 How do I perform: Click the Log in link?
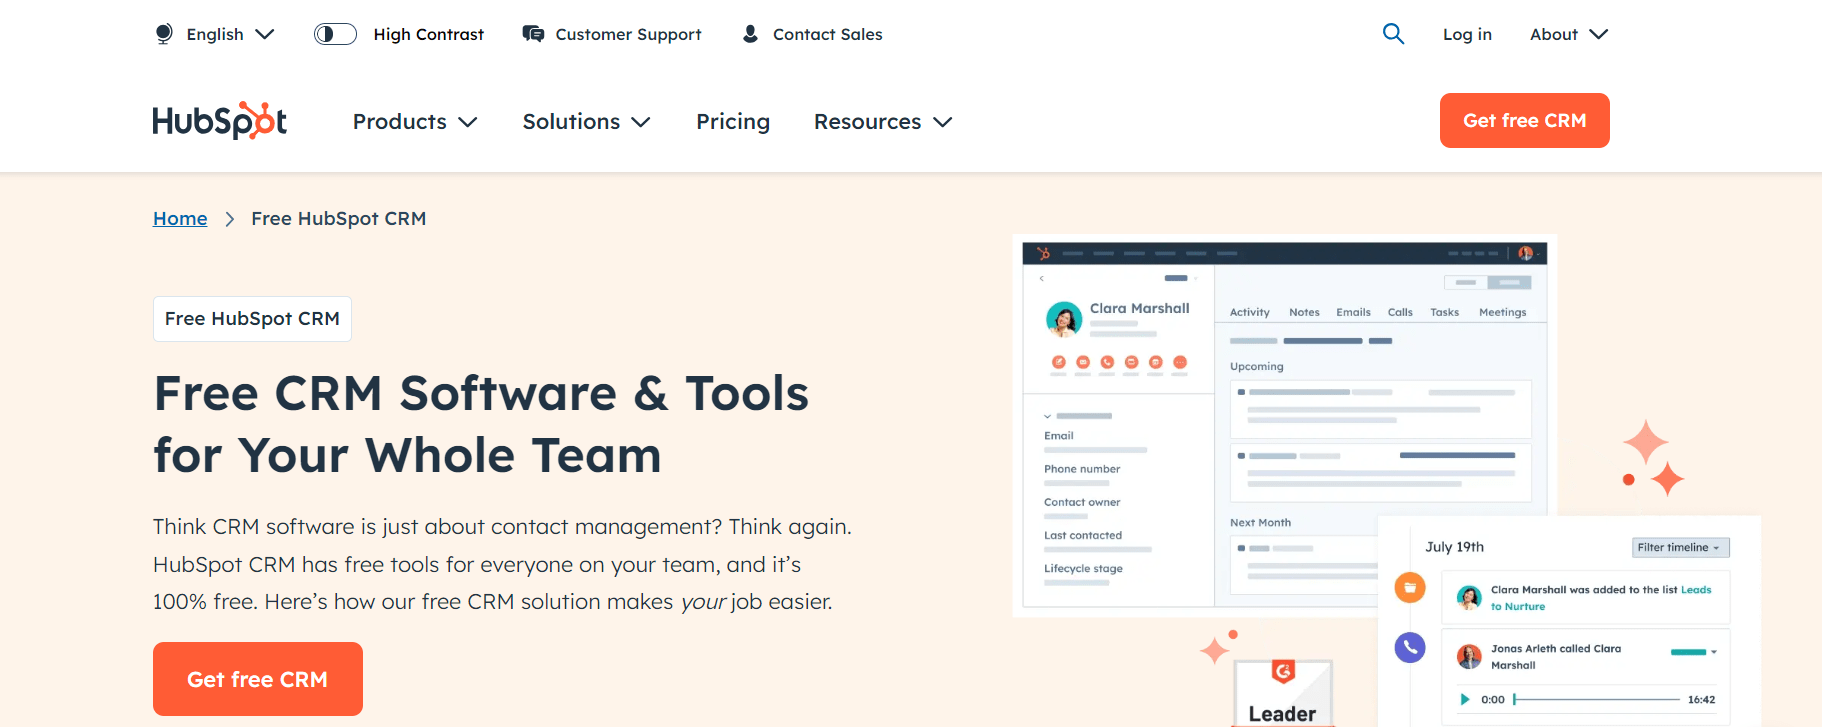click(1467, 34)
